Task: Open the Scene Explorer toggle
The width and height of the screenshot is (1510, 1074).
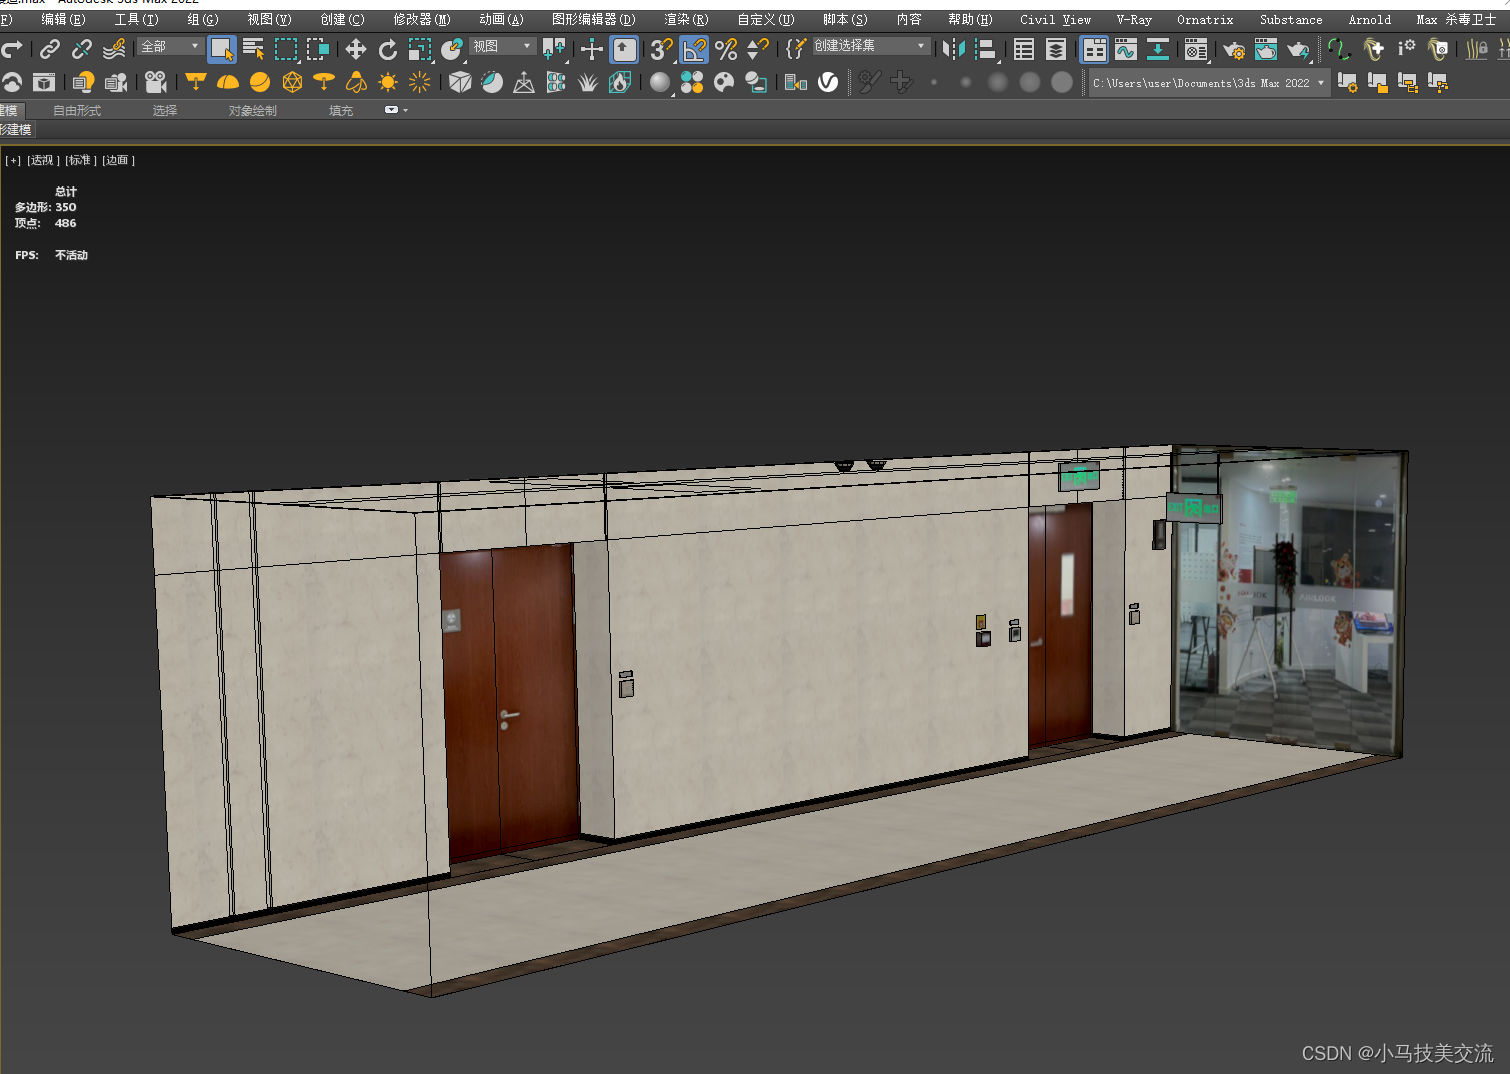Action: [1024, 48]
